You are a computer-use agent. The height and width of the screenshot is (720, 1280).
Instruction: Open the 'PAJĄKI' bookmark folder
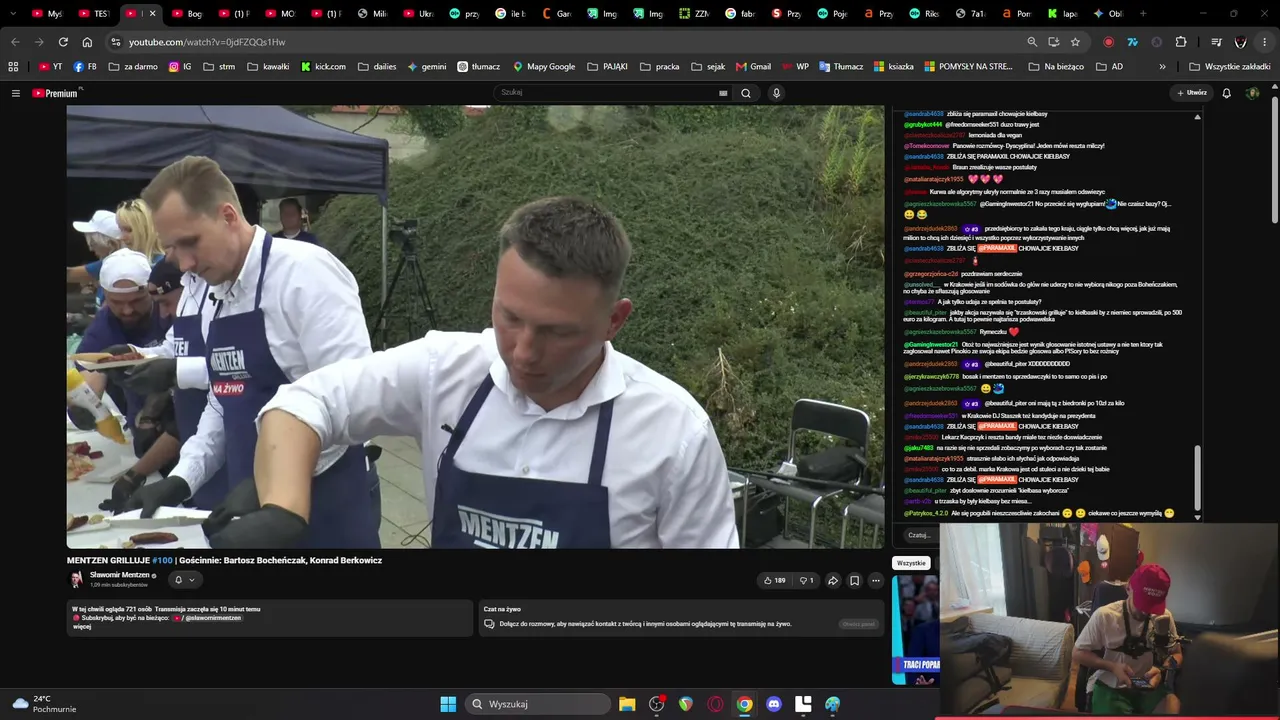coord(608,67)
